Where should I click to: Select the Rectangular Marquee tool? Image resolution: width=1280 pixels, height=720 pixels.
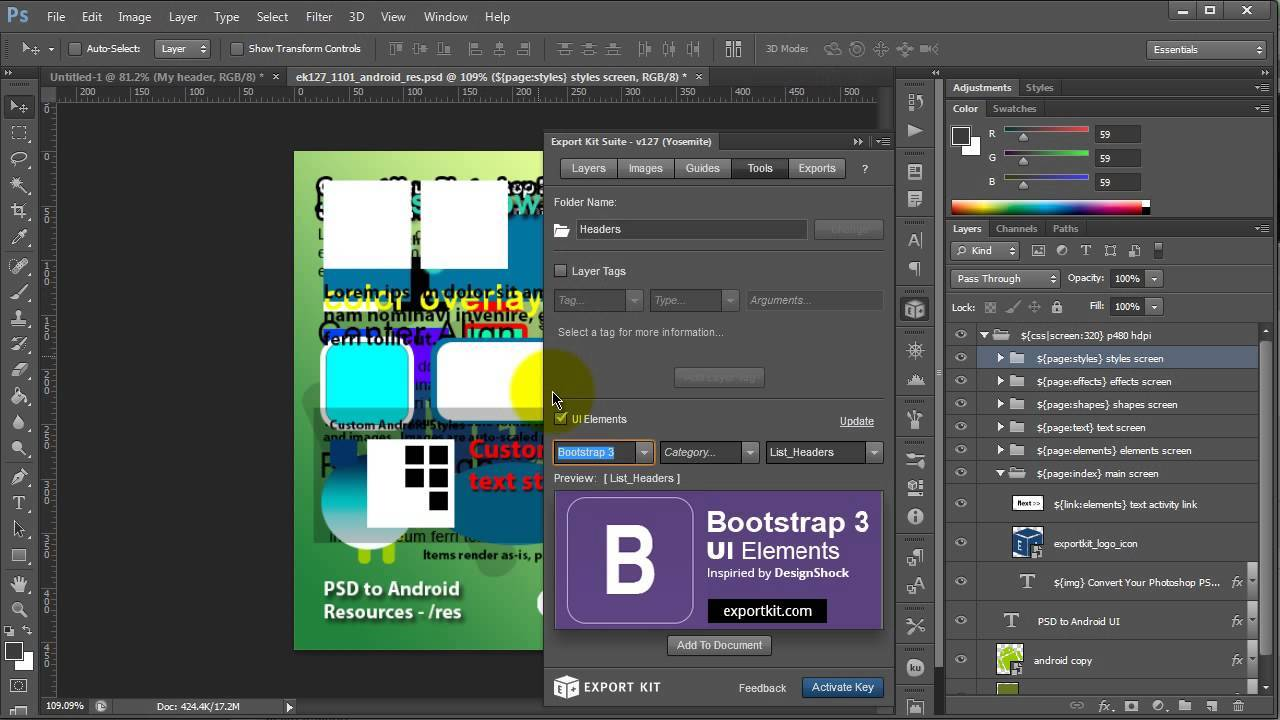click(x=19, y=133)
